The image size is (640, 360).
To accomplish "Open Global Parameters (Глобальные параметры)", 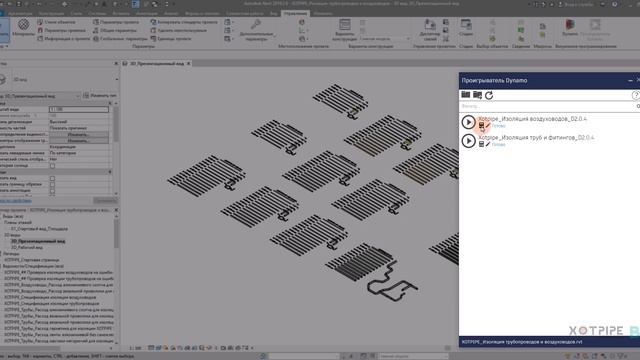I will click(120, 39).
